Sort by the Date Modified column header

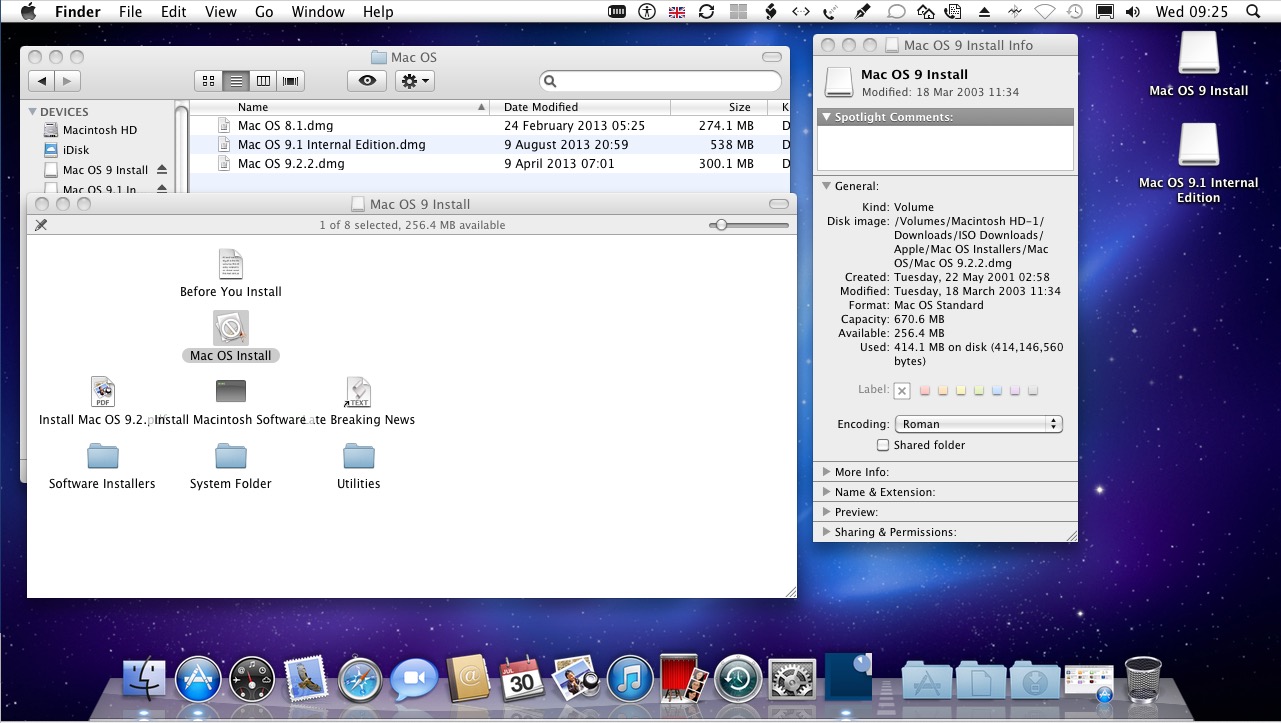click(x=580, y=107)
